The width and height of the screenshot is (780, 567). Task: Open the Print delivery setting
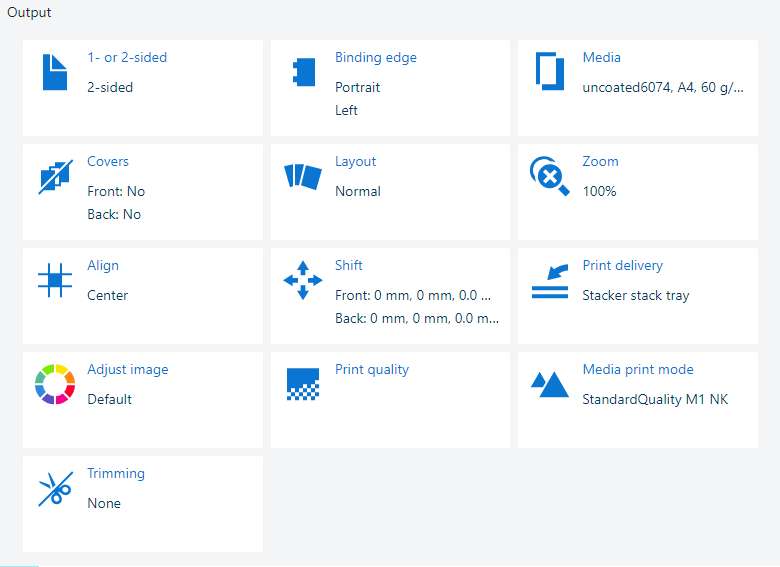pos(622,266)
